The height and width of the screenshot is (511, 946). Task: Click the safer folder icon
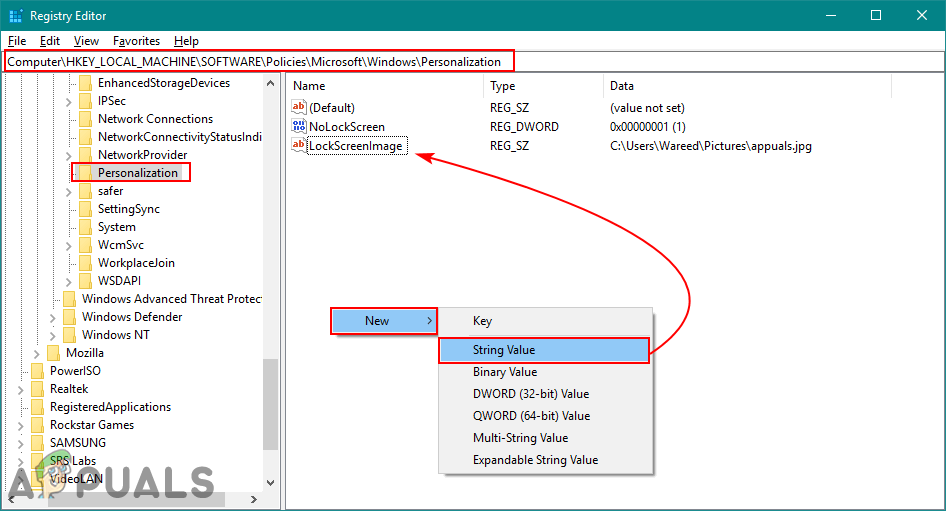pyautogui.click(x=86, y=191)
